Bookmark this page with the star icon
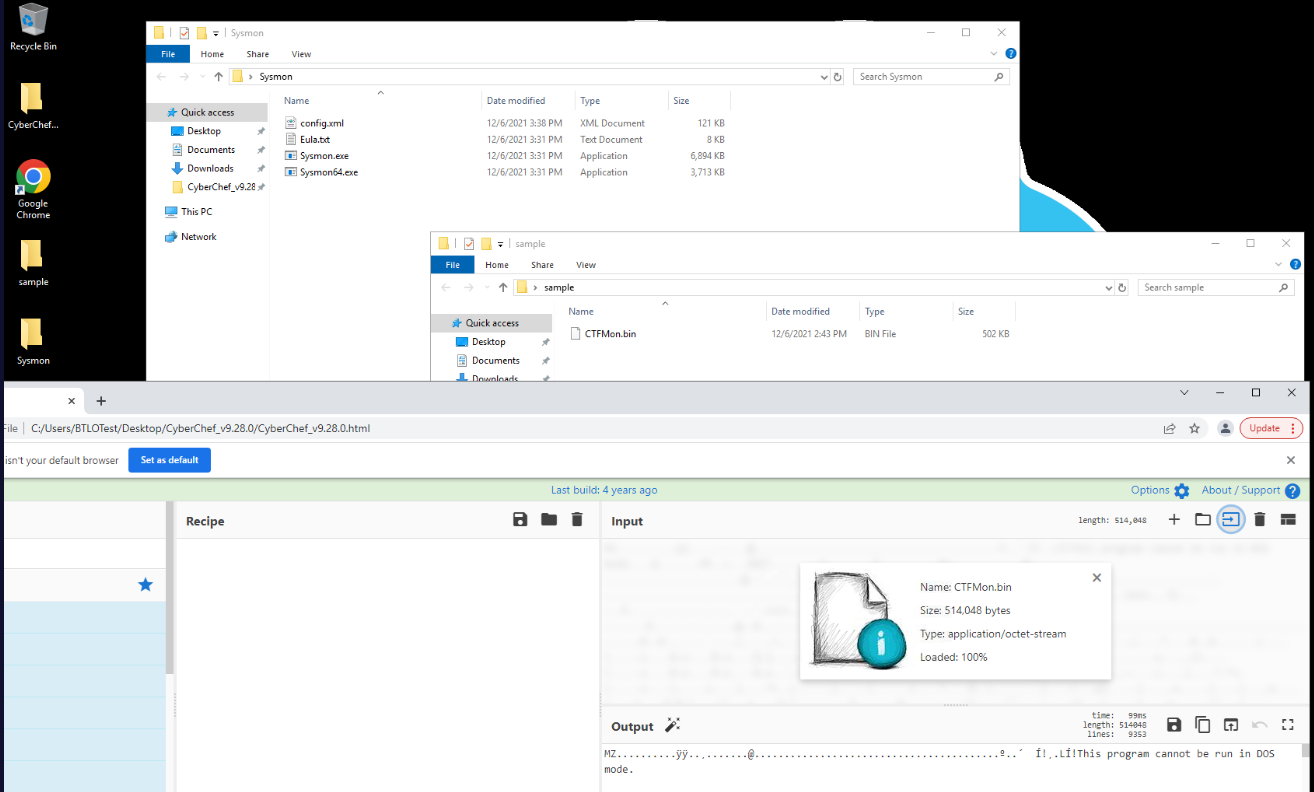The width and height of the screenshot is (1314, 792). click(1194, 428)
